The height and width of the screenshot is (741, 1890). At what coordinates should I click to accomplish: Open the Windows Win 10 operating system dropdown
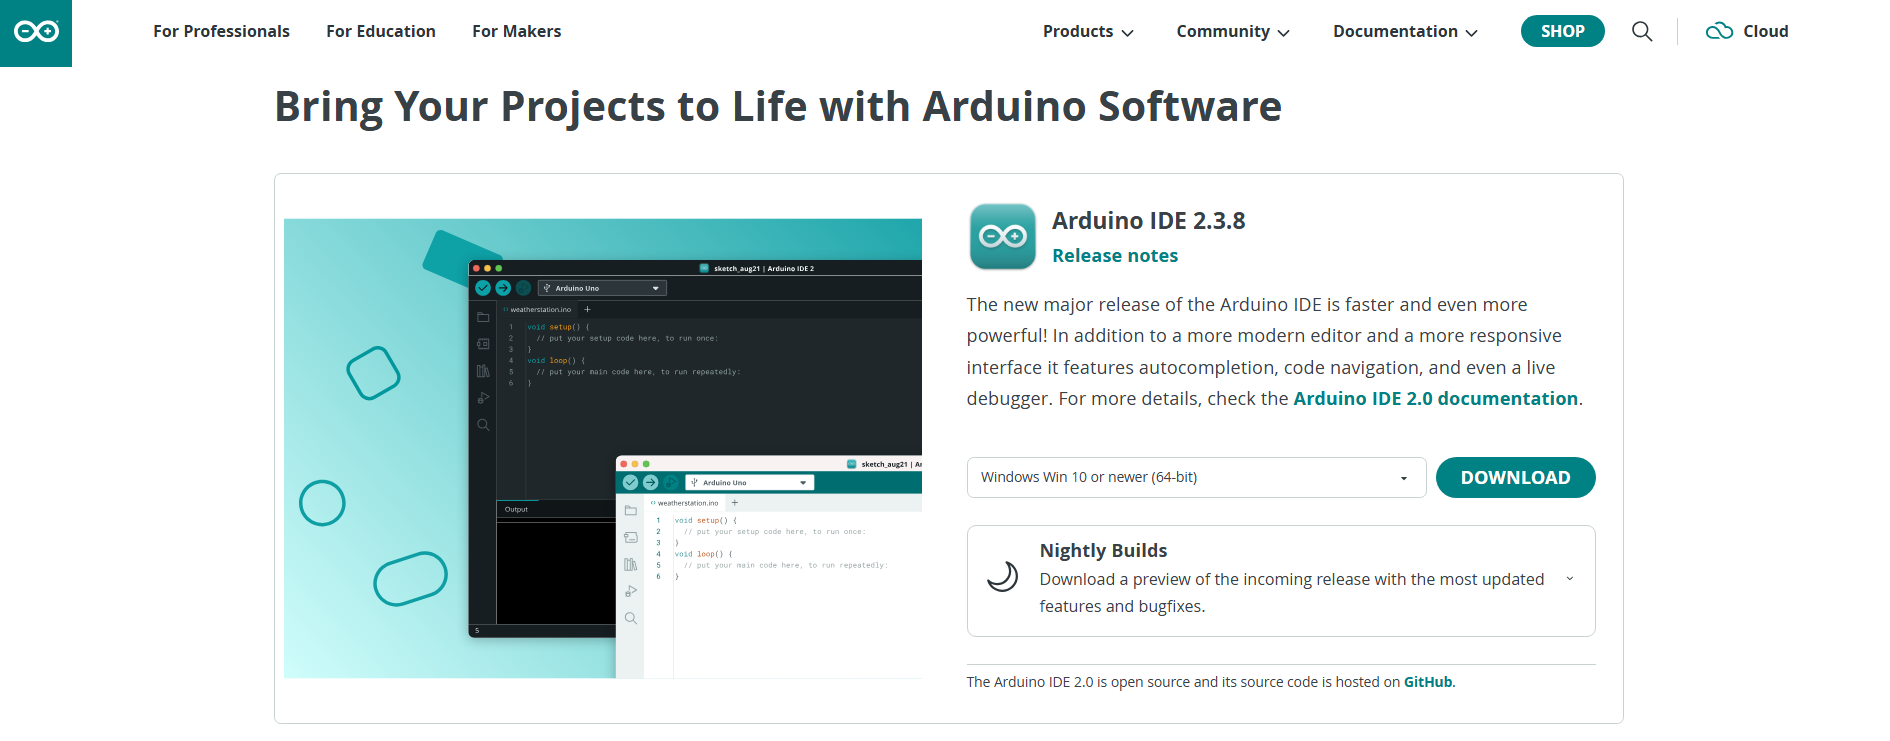click(1196, 477)
